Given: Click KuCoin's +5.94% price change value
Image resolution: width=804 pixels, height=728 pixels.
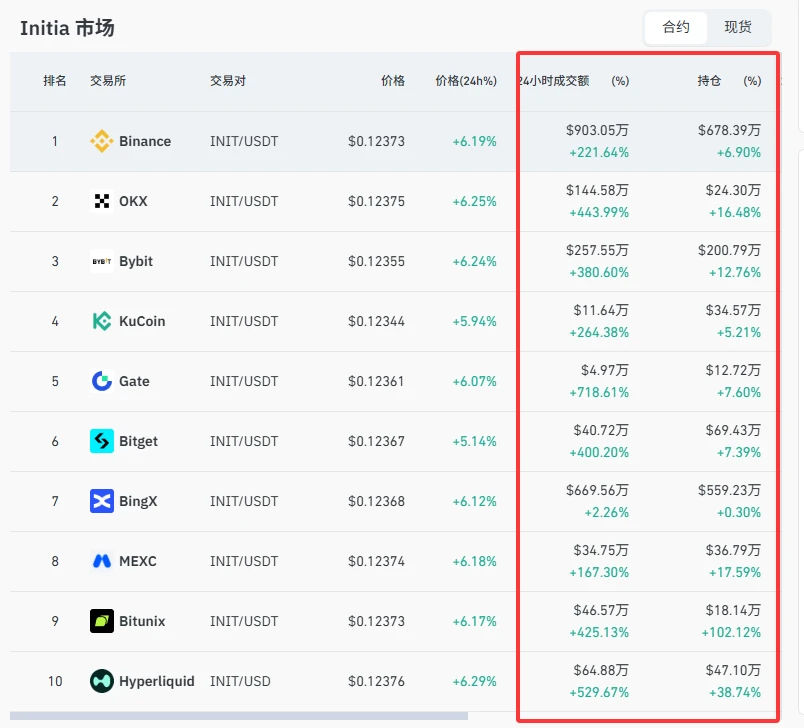Looking at the screenshot, I should [474, 321].
